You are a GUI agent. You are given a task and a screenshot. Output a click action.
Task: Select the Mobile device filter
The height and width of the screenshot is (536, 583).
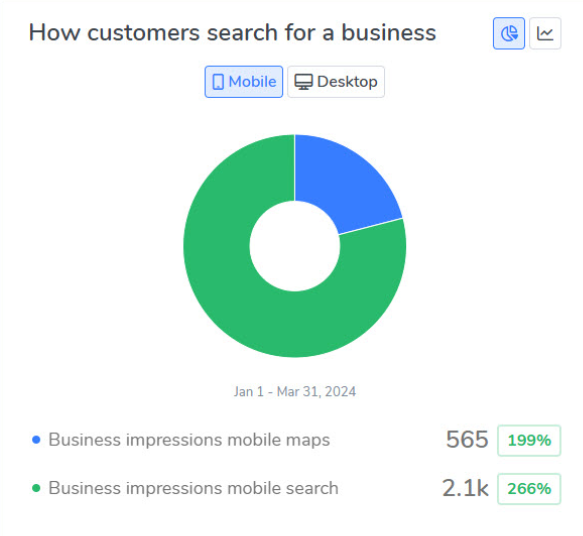(244, 82)
